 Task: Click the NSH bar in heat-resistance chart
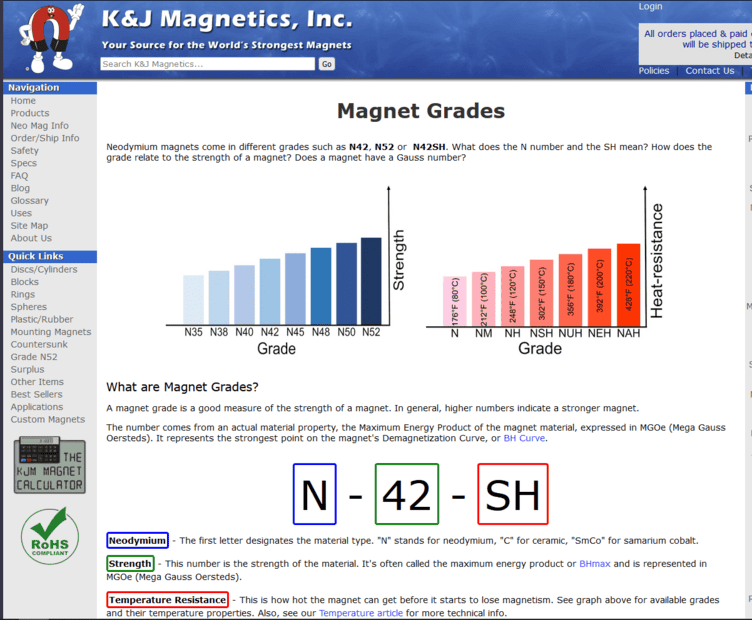[x=541, y=293]
